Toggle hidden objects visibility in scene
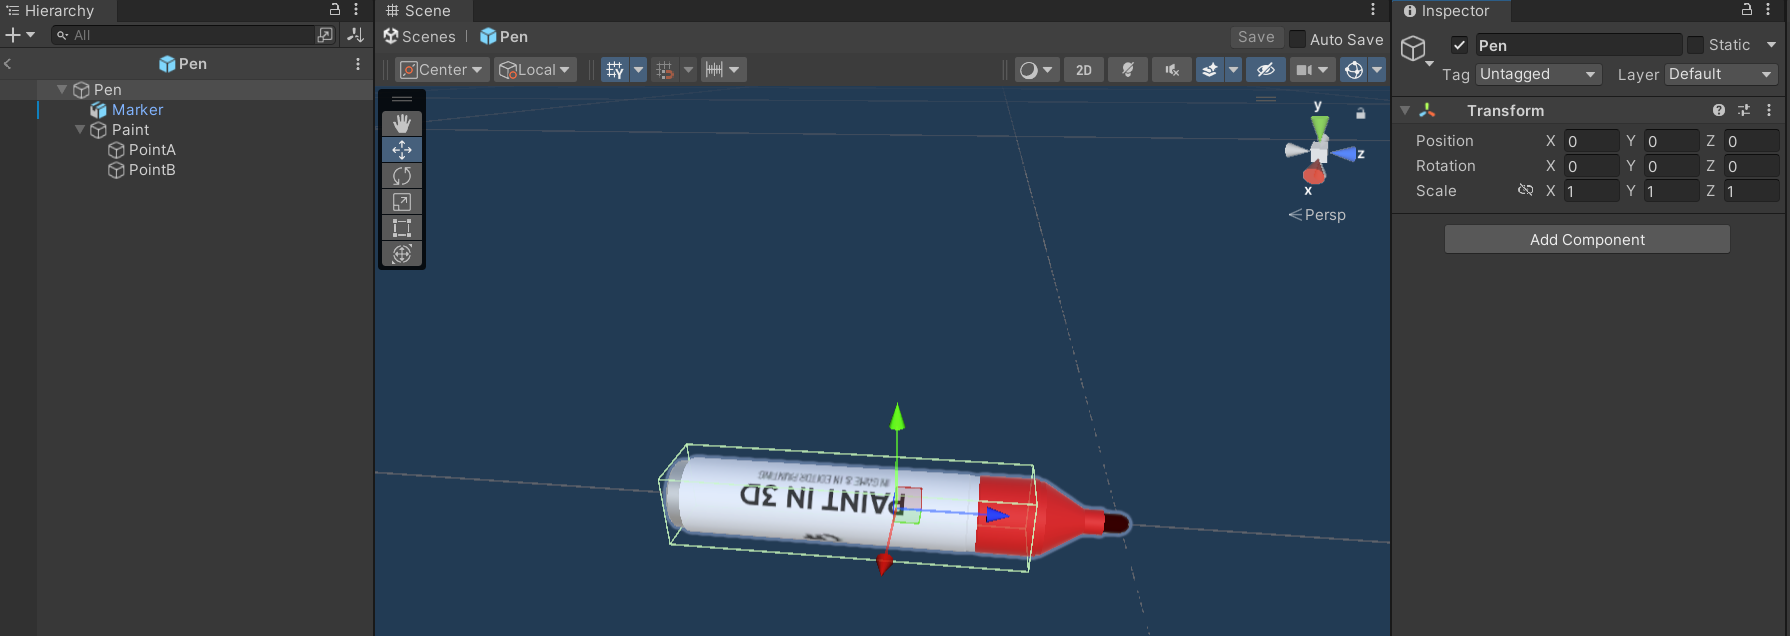1790x636 pixels. point(1265,70)
